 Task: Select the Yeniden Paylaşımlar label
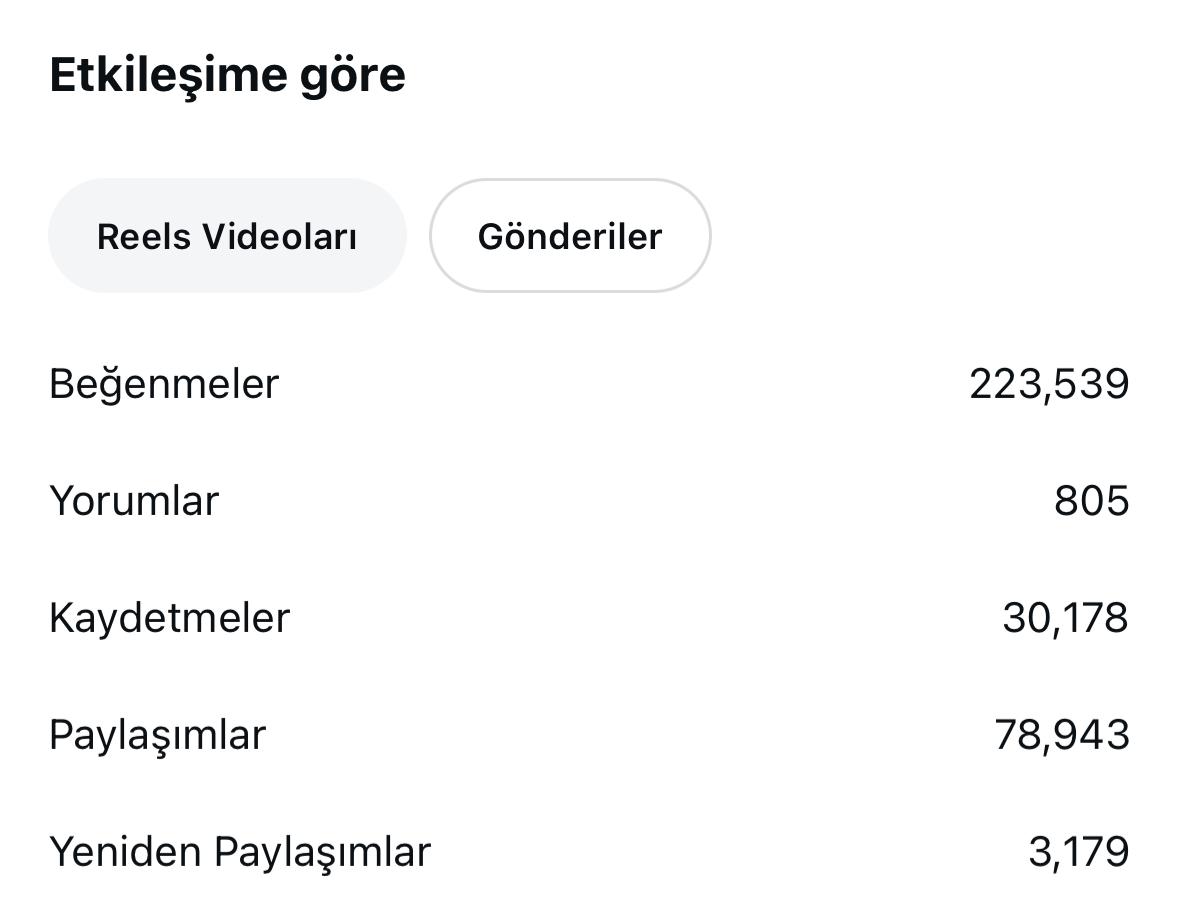240,853
